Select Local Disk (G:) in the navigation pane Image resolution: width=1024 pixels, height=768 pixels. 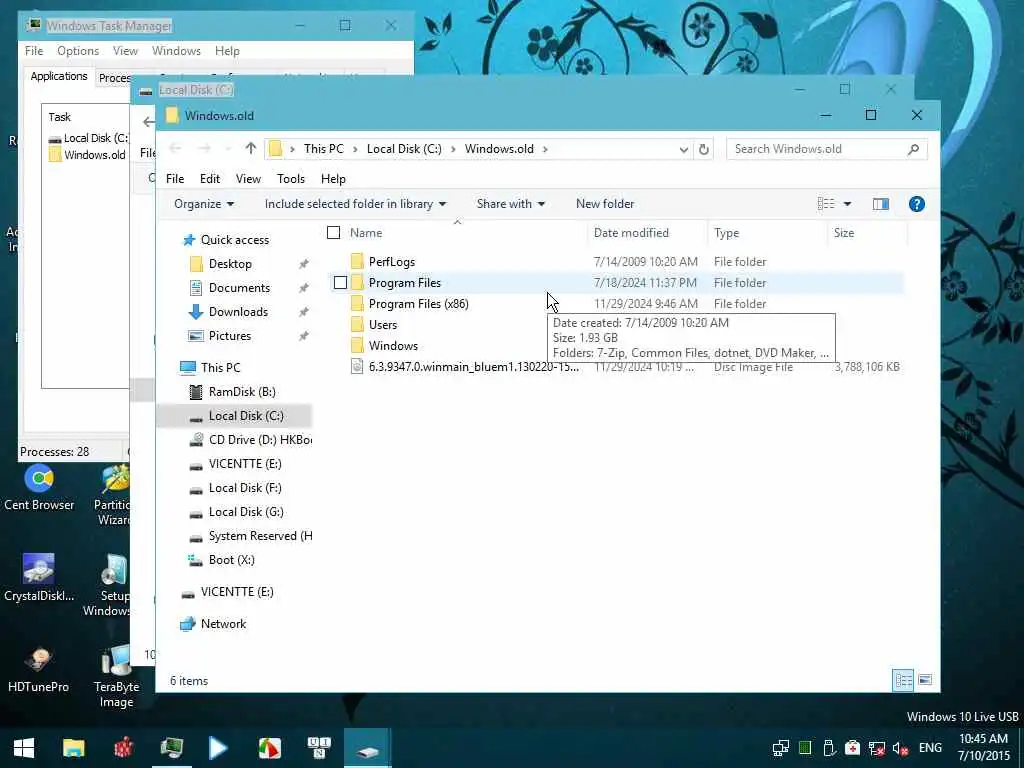pyautogui.click(x=246, y=512)
